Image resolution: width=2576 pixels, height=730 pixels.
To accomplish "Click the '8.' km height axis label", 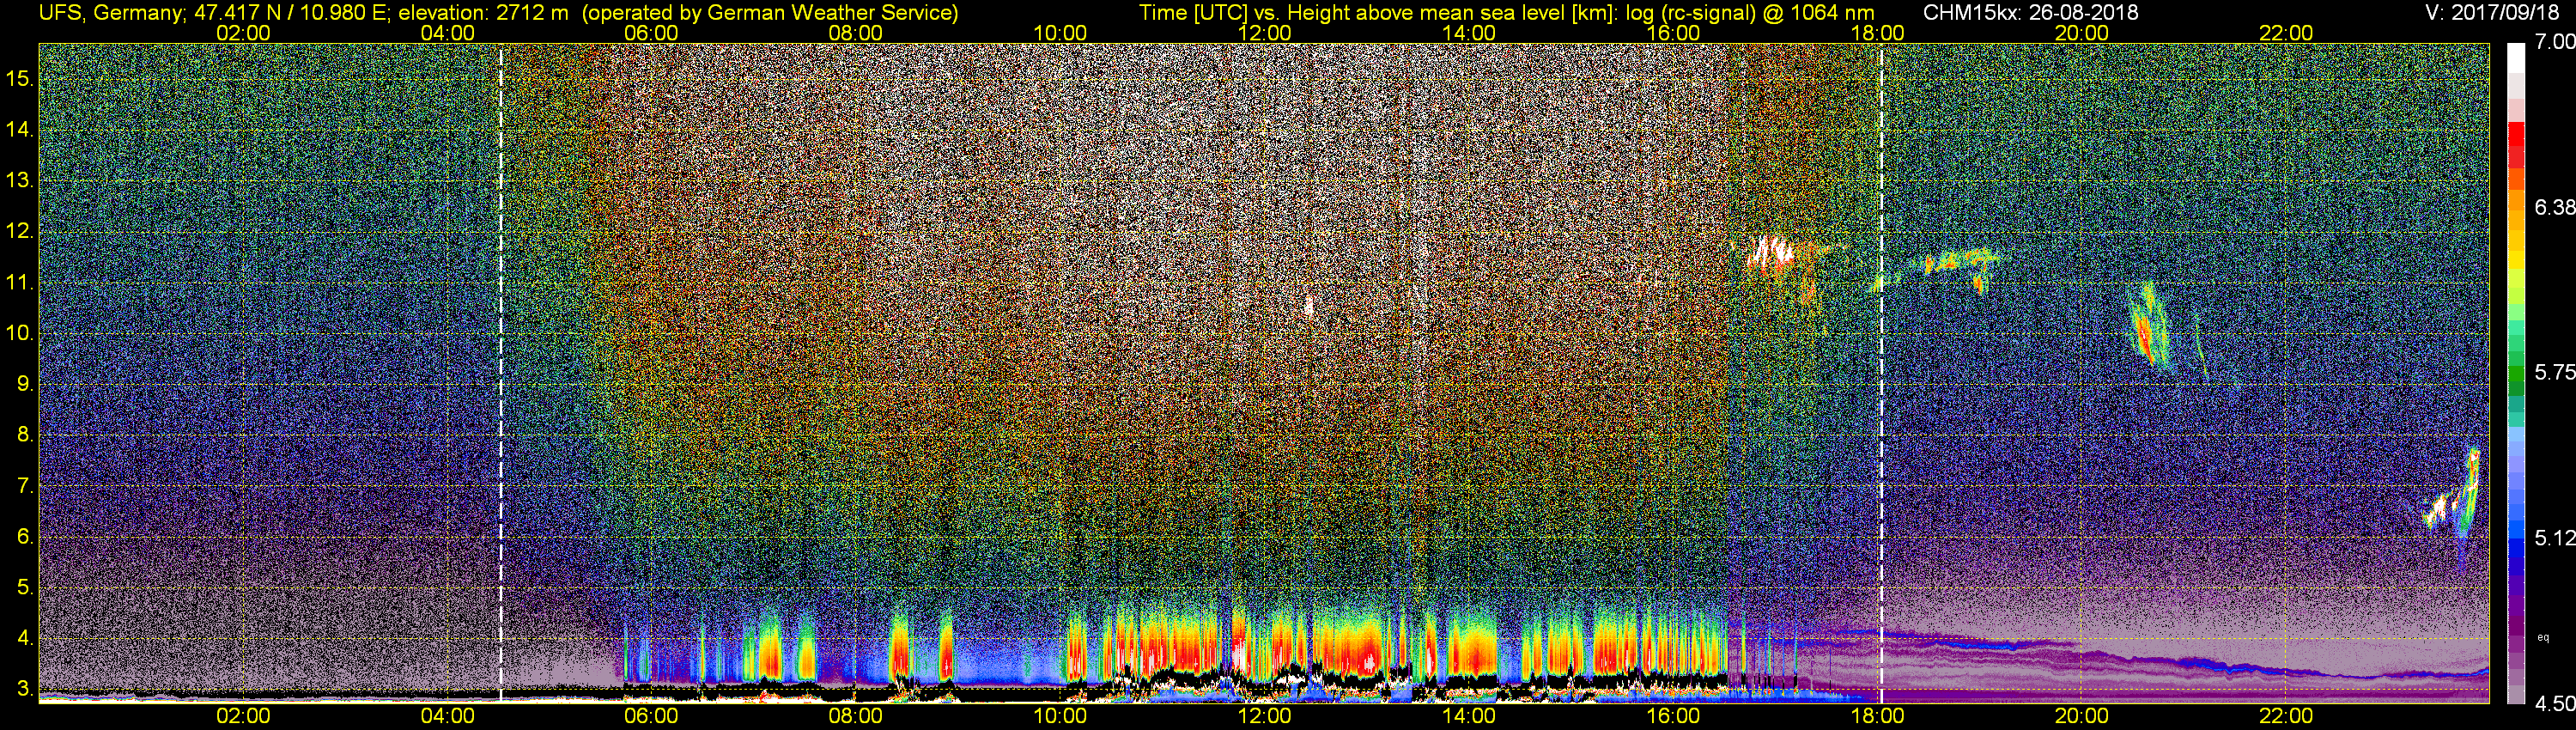I will click(25, 434).
